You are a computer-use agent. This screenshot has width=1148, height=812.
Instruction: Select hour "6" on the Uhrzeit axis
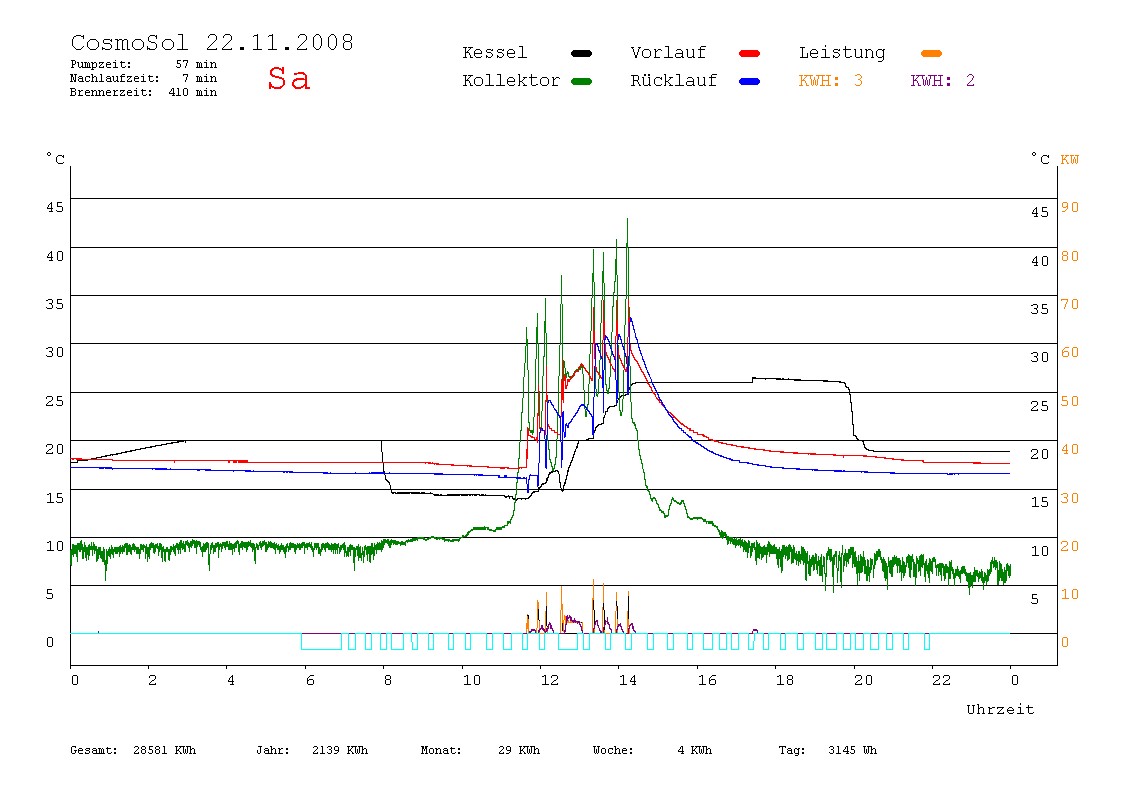point(310,680)
